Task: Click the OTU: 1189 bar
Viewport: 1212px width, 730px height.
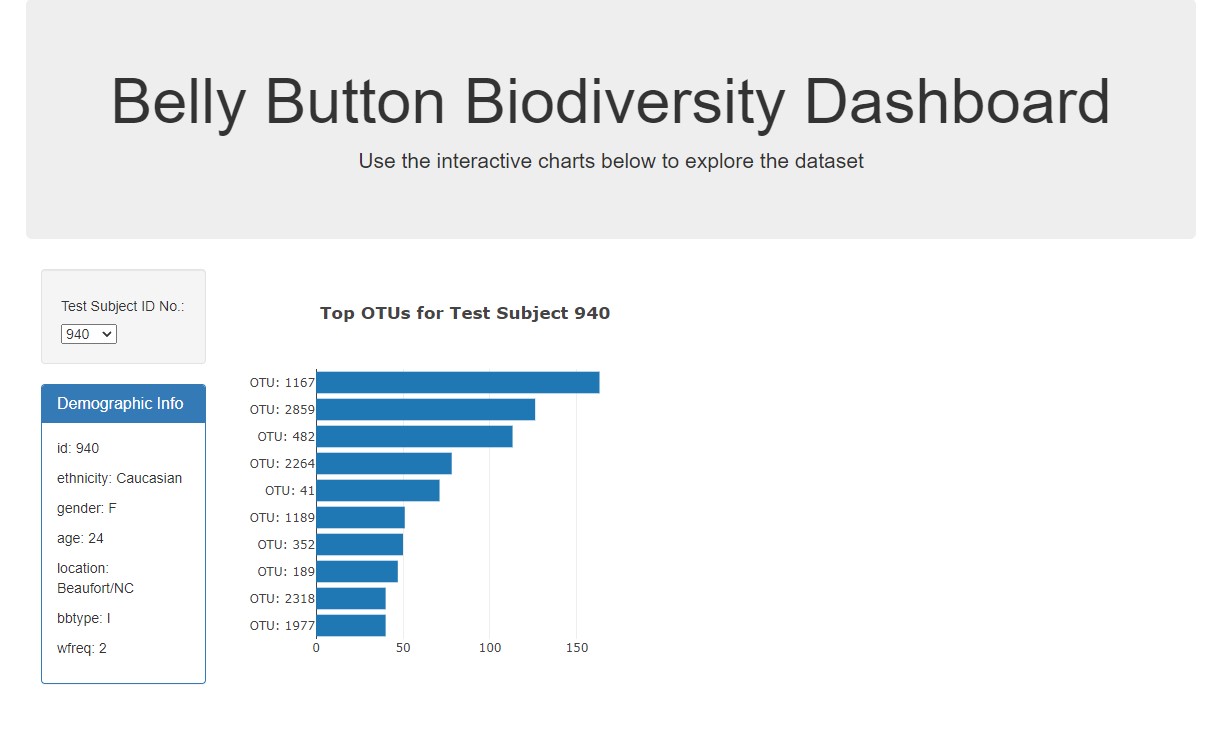Action: coord(361,517)
